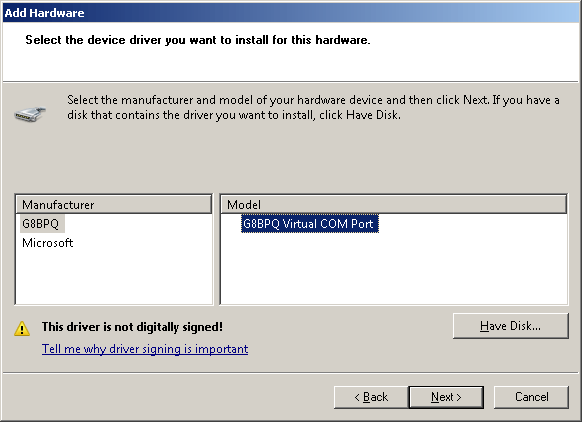Cancel the Add Hardware wizard
This screenshot has width=582, height=422.
(531, 397)
